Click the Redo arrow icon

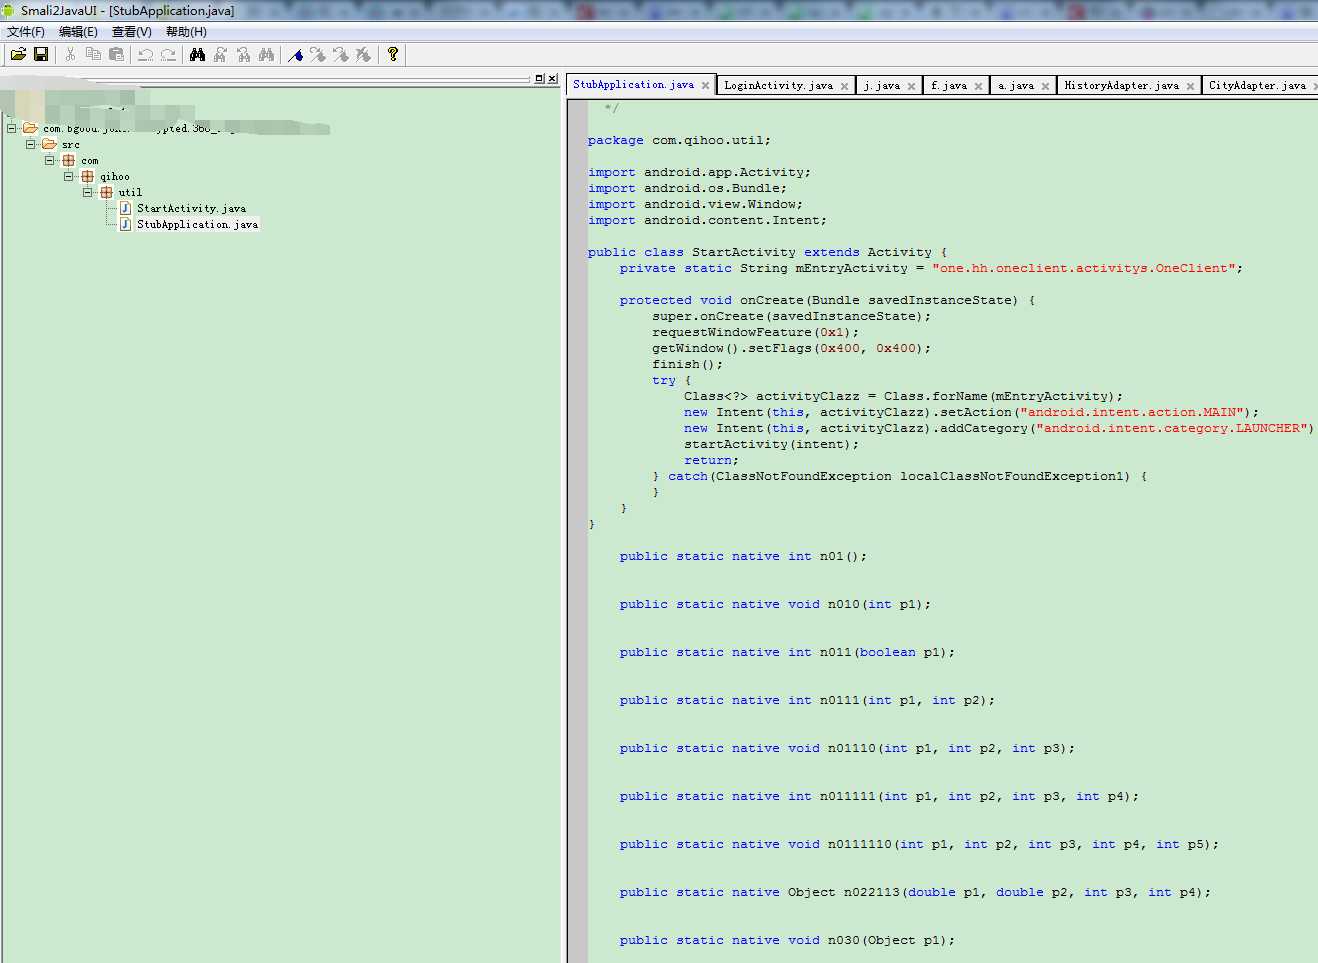(168, 55)
